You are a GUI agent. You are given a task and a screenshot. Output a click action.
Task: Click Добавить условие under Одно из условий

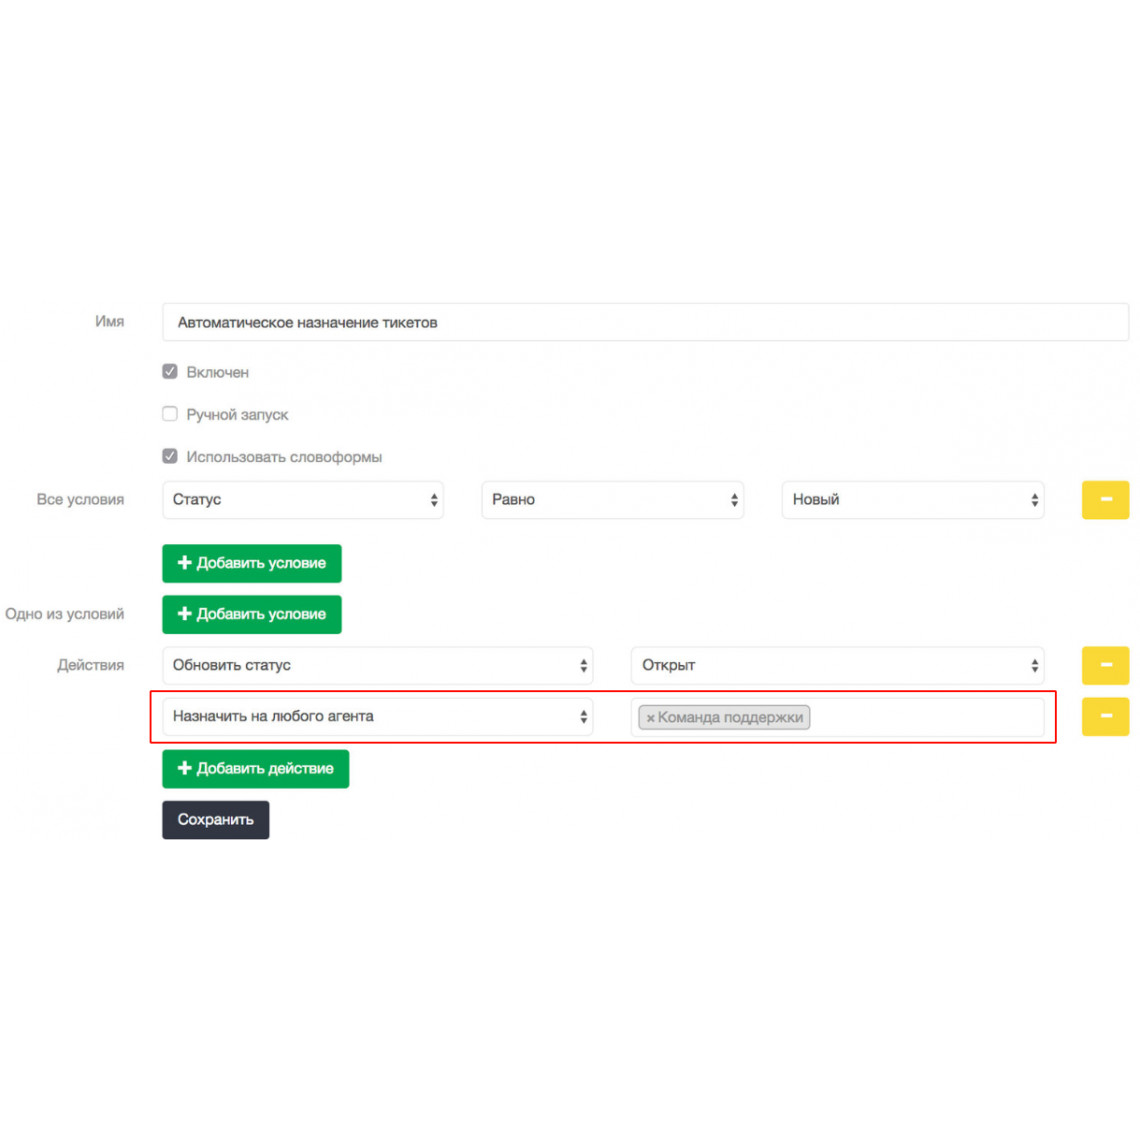tap(252, 614)
